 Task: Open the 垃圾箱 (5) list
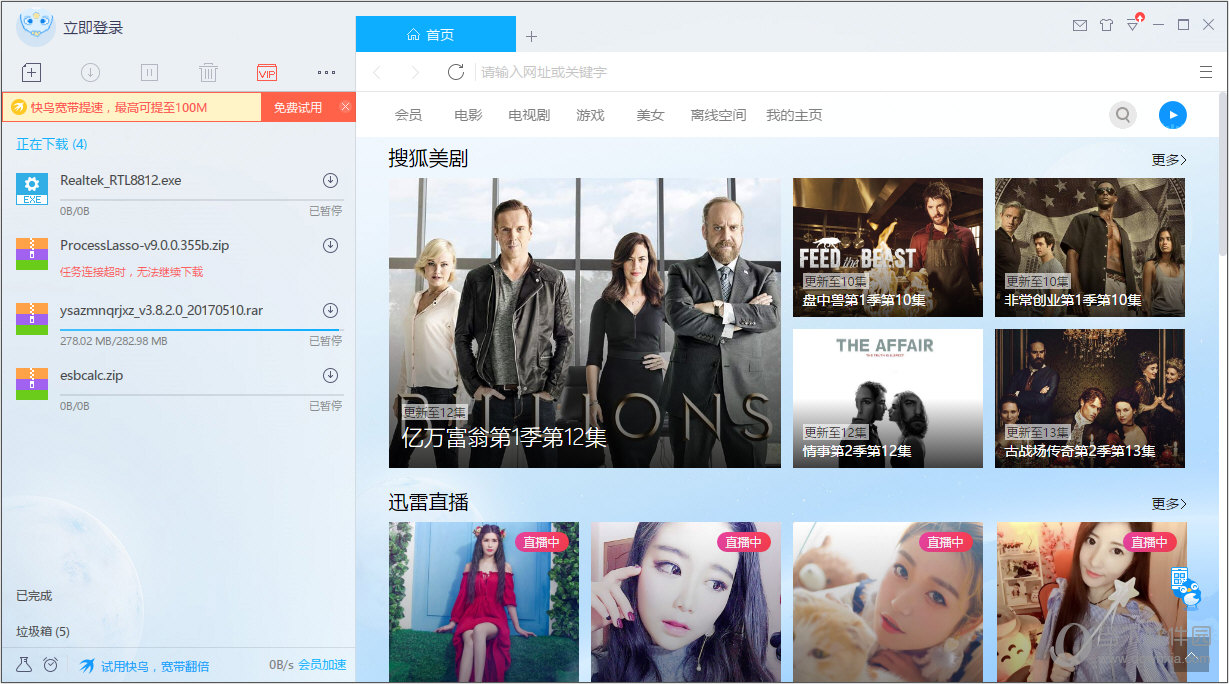[43, 631]
